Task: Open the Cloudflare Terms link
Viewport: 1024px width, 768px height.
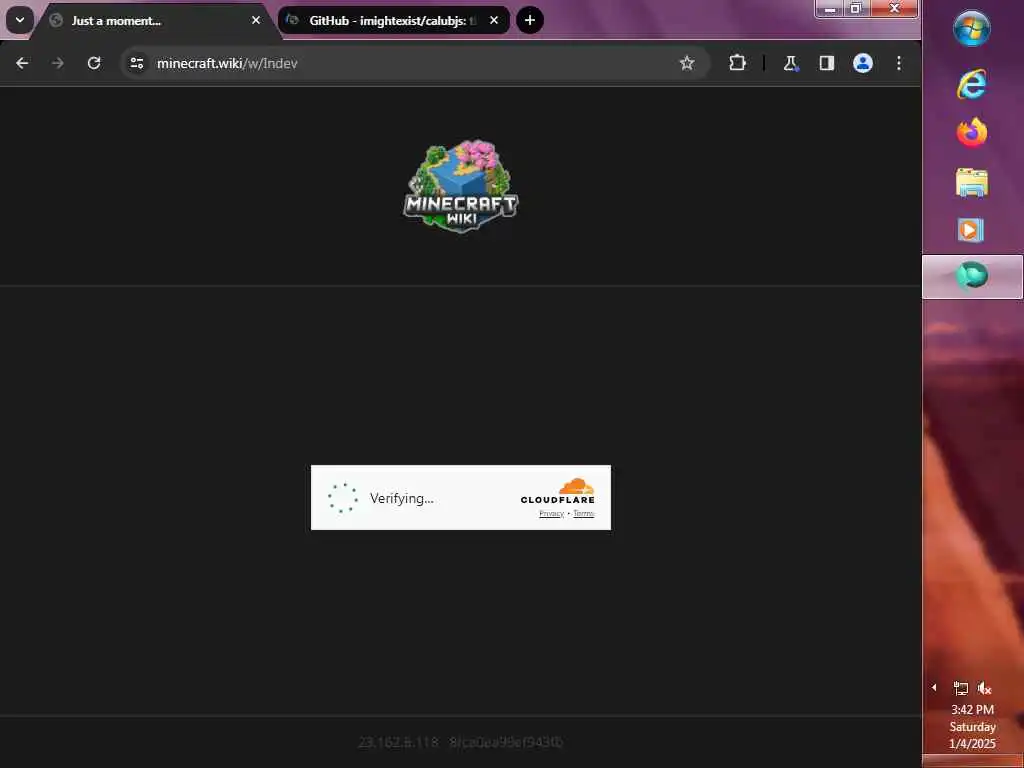Action: (x=583, y=513)
